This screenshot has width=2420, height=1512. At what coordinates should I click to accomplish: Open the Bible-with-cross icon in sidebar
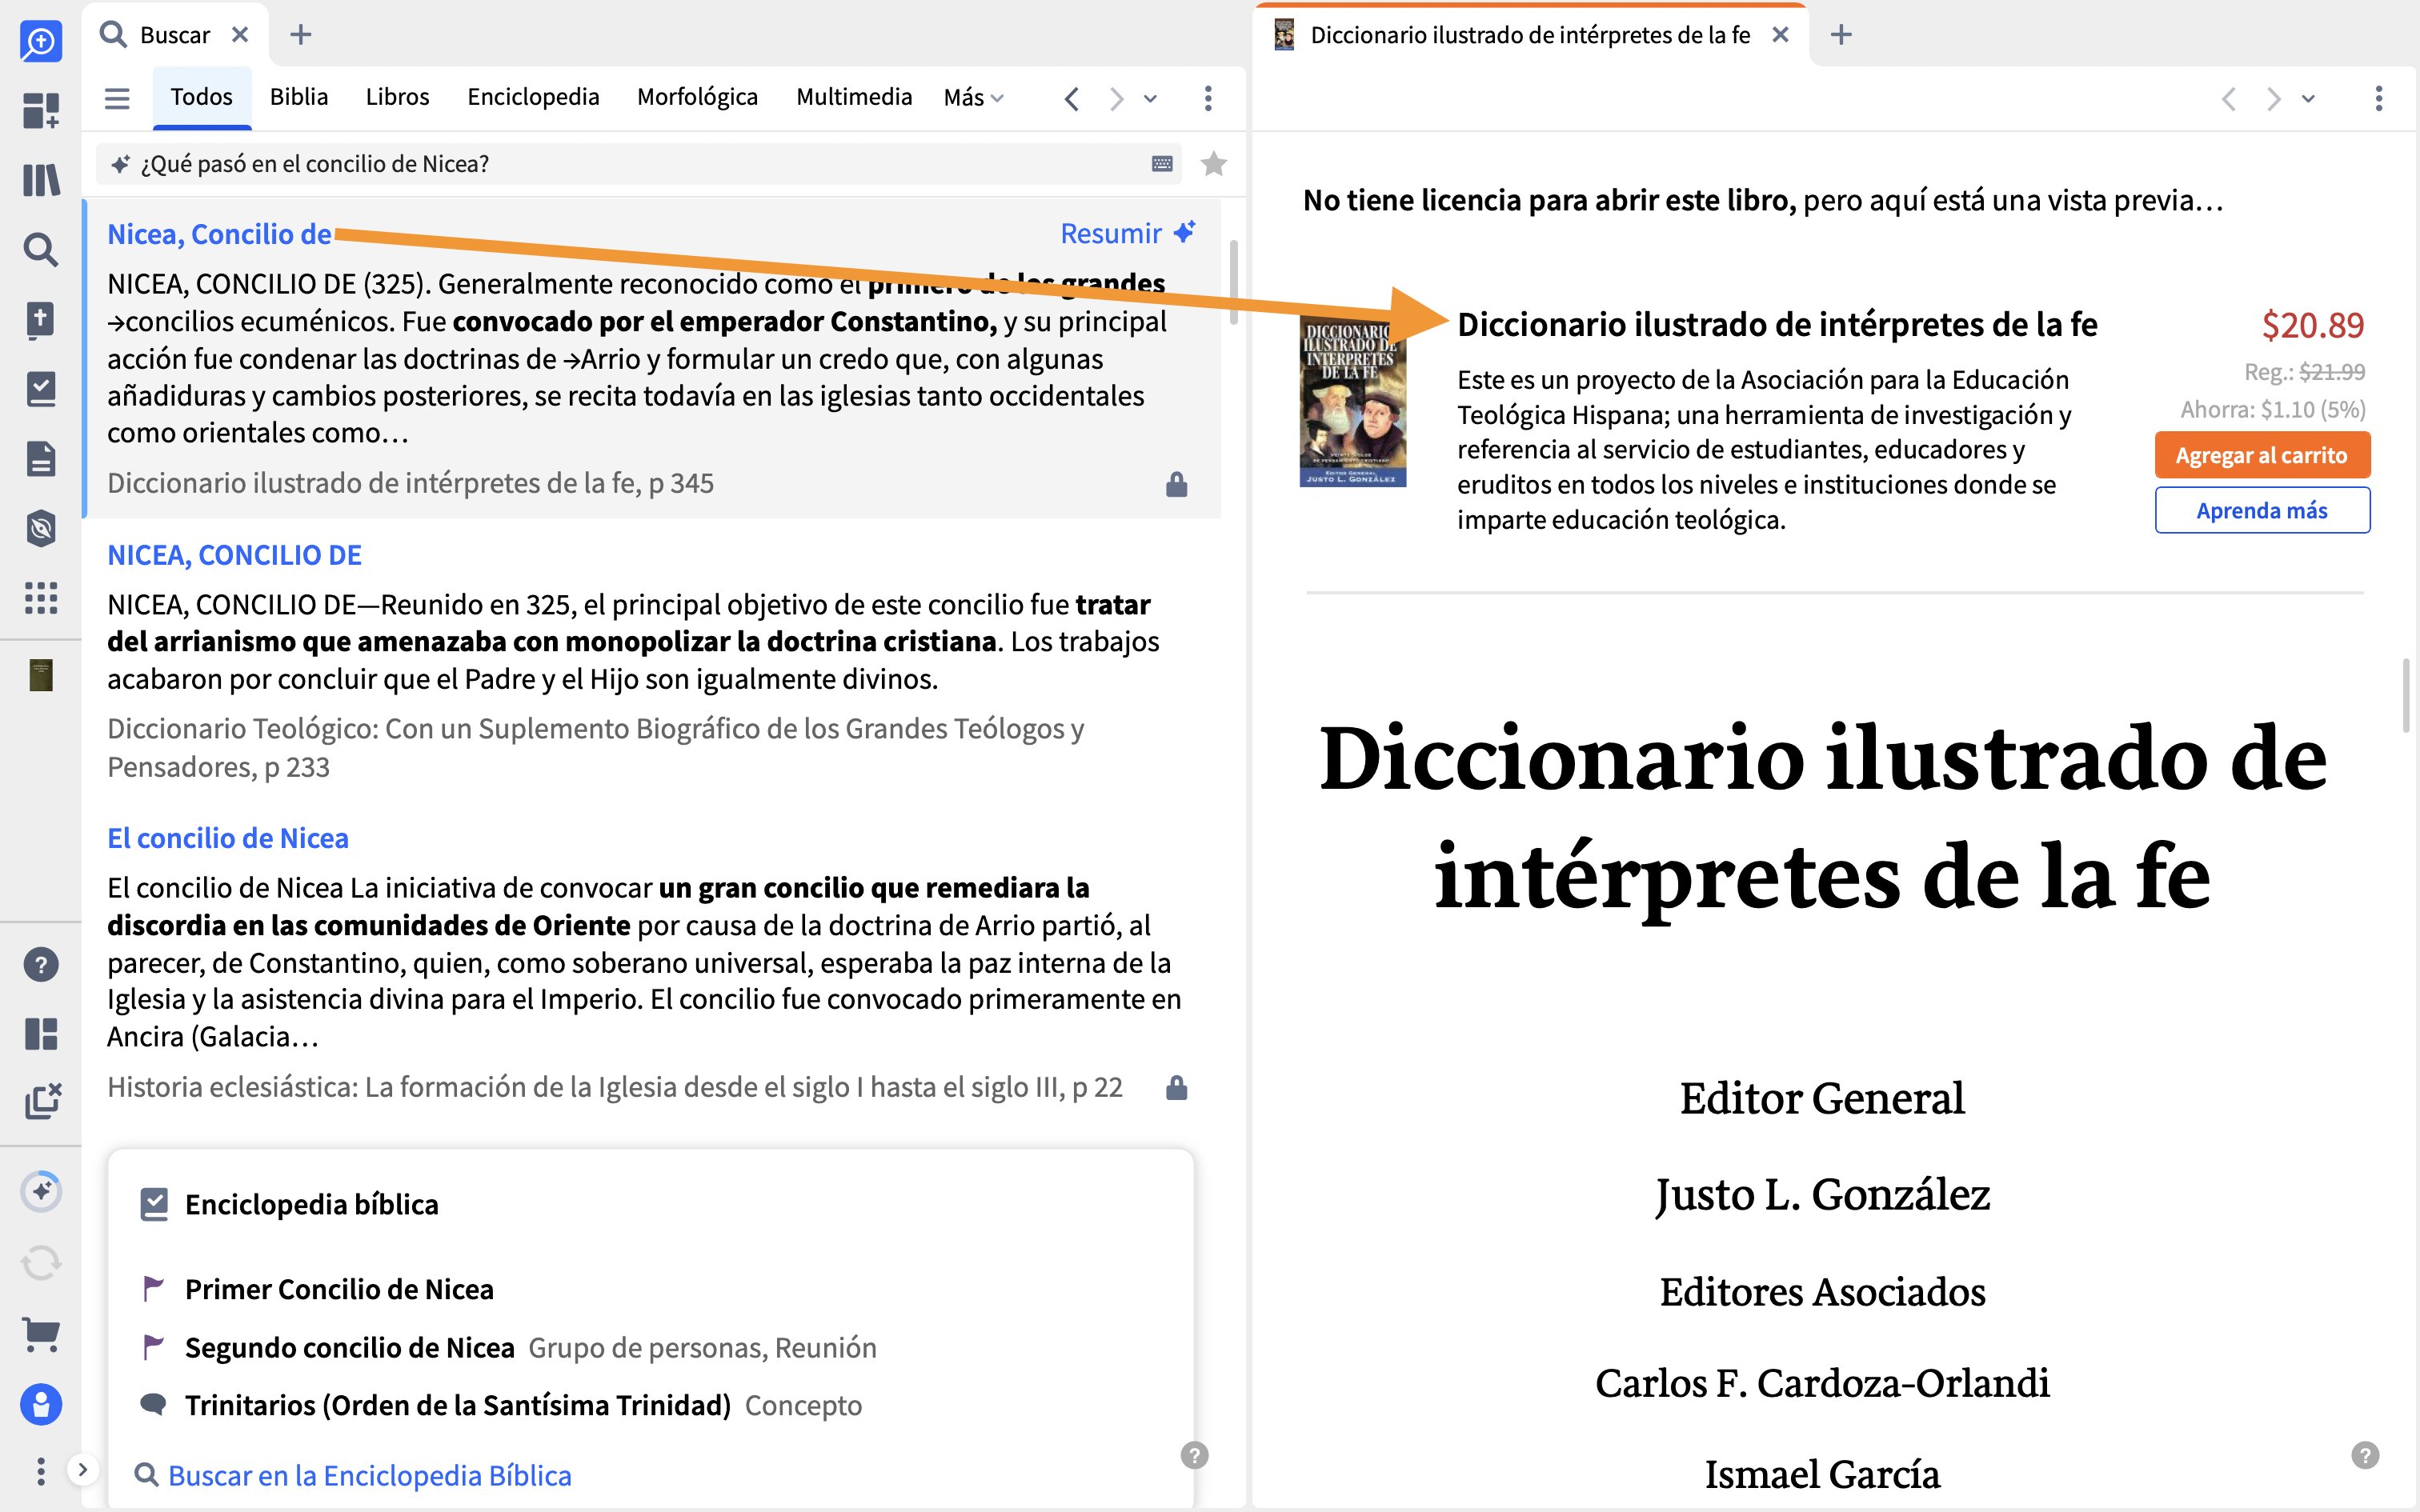[41, 319]
